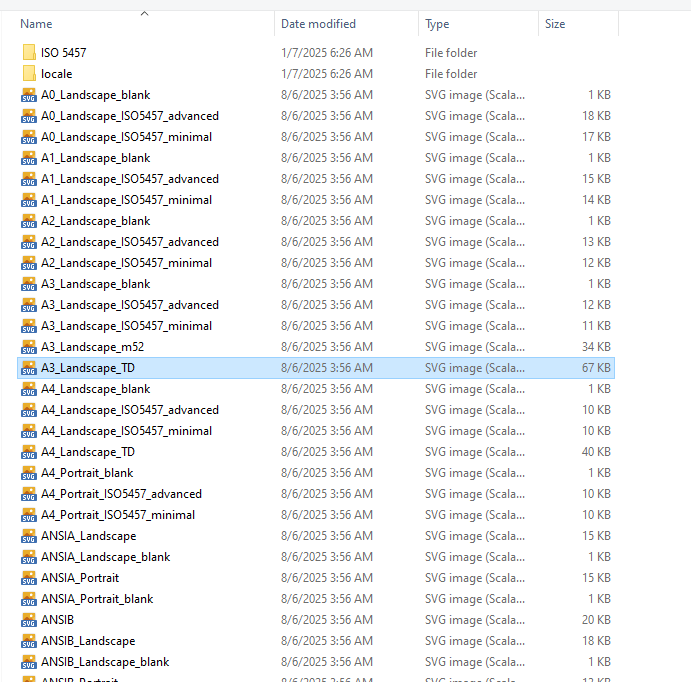Click the locale folder name
The image size is (691, 682).
[56, 74]
